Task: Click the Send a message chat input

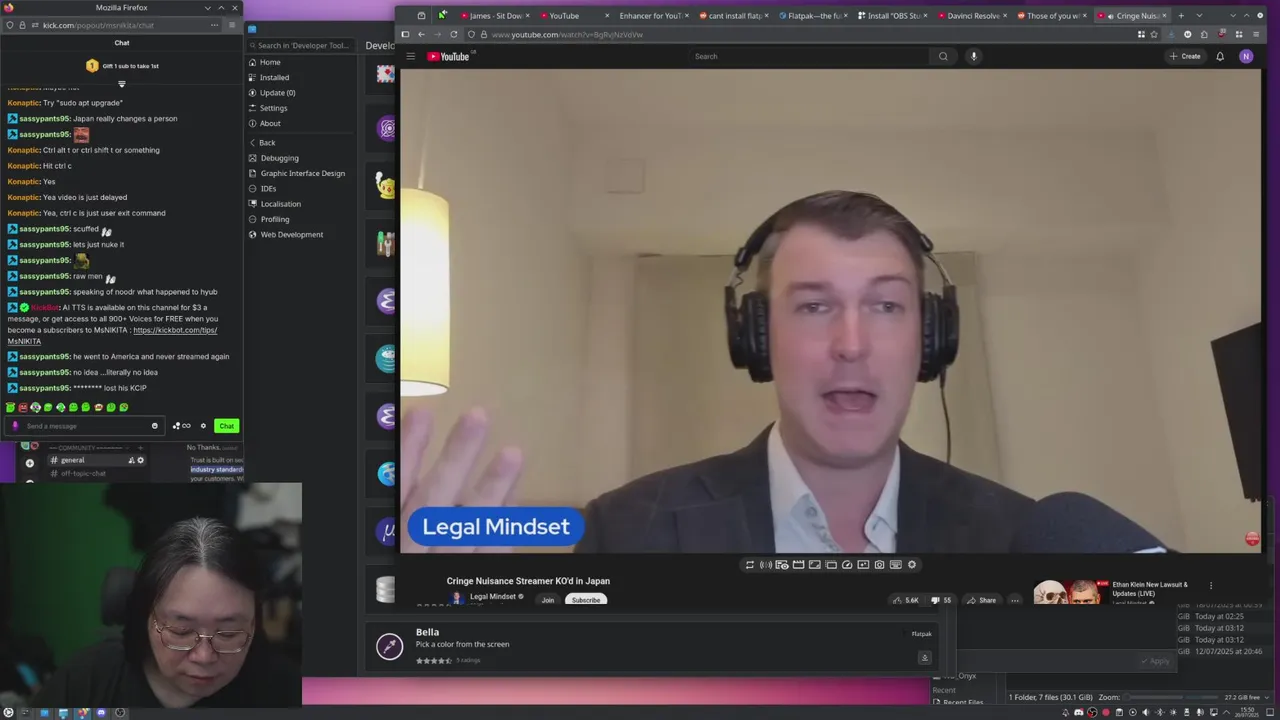Action: [85, 426]
